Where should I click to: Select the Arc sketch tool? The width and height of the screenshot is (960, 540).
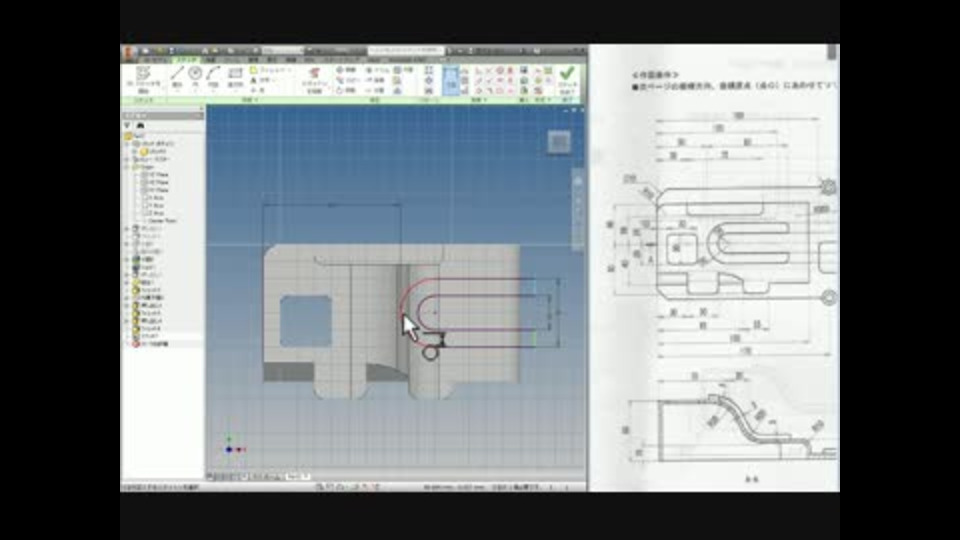pos(213,78)
